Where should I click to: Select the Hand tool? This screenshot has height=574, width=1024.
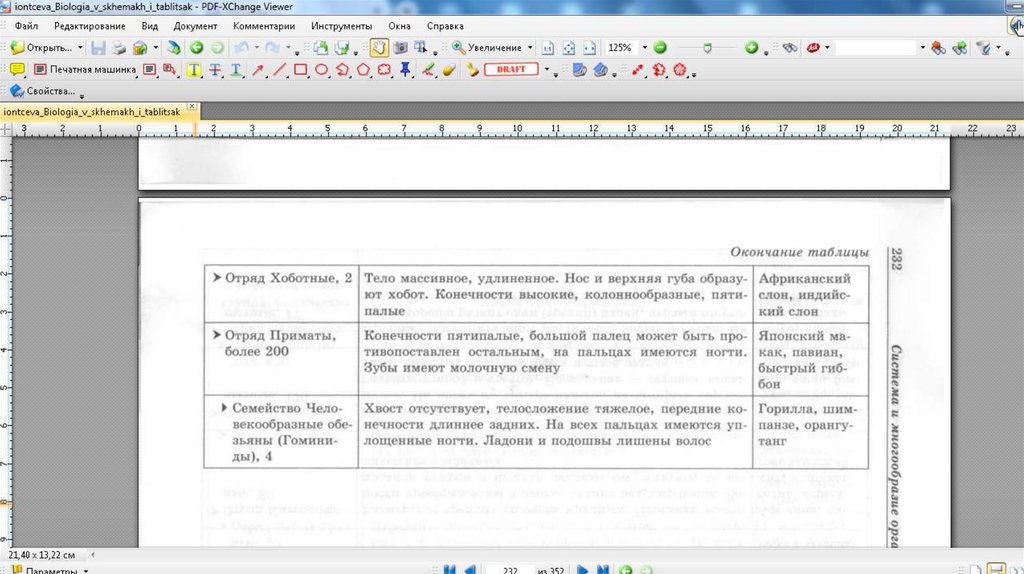pyautogui.click(x=380, y=47)
